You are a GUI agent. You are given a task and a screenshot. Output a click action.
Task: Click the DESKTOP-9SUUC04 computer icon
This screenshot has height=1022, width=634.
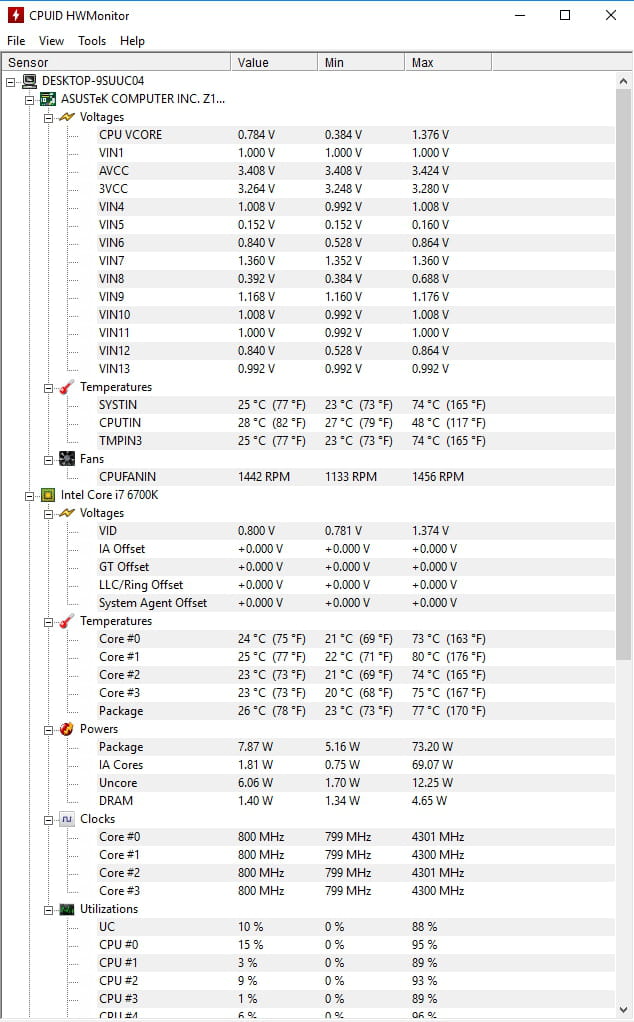coord(29,81)
